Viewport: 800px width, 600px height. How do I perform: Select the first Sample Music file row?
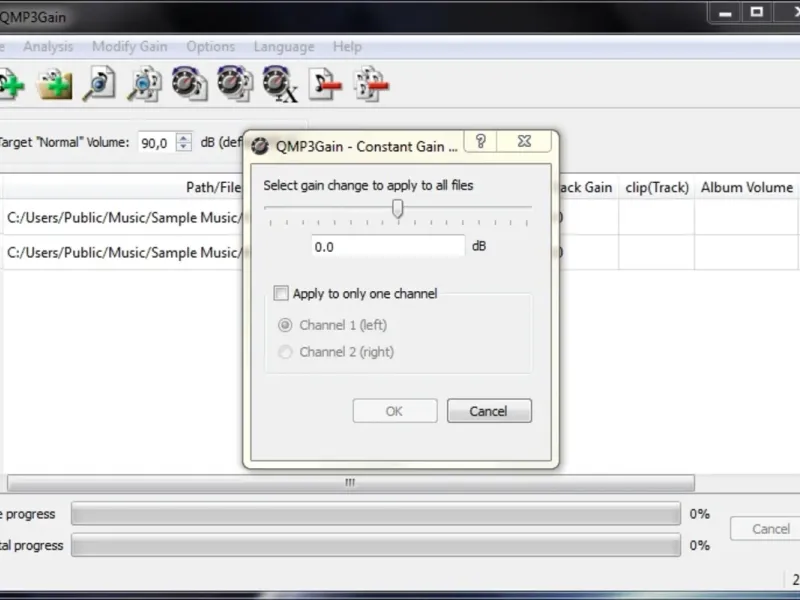123,218
